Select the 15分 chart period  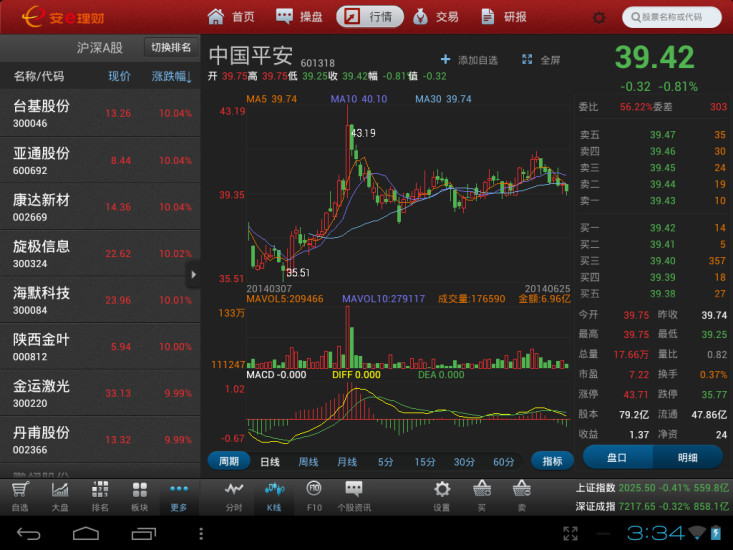point(425,462)
